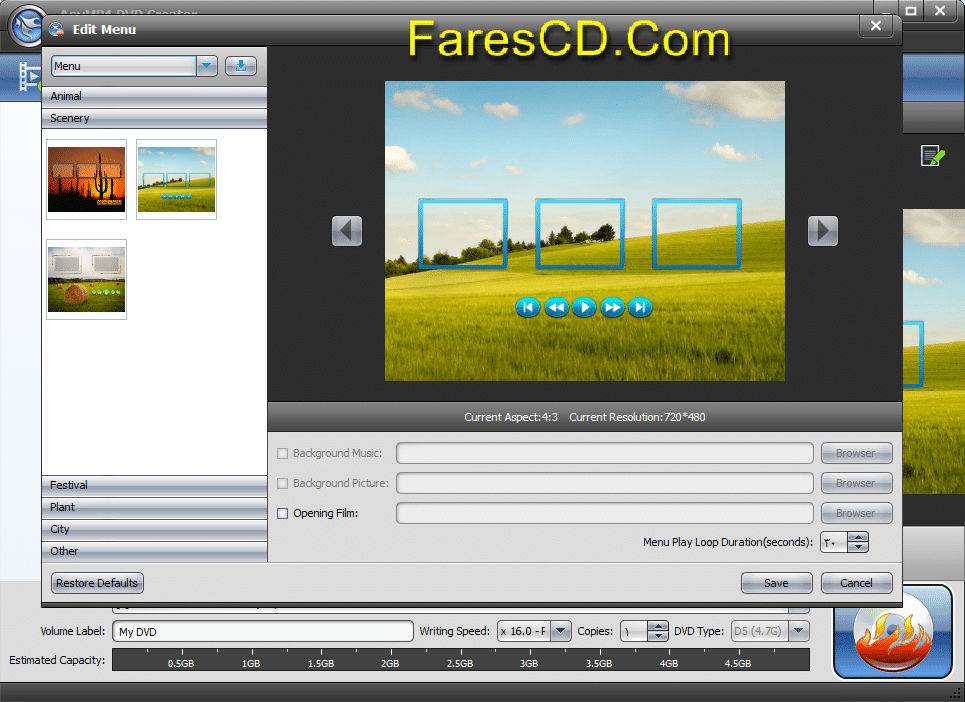Expand the Other template category

point(154,551)
